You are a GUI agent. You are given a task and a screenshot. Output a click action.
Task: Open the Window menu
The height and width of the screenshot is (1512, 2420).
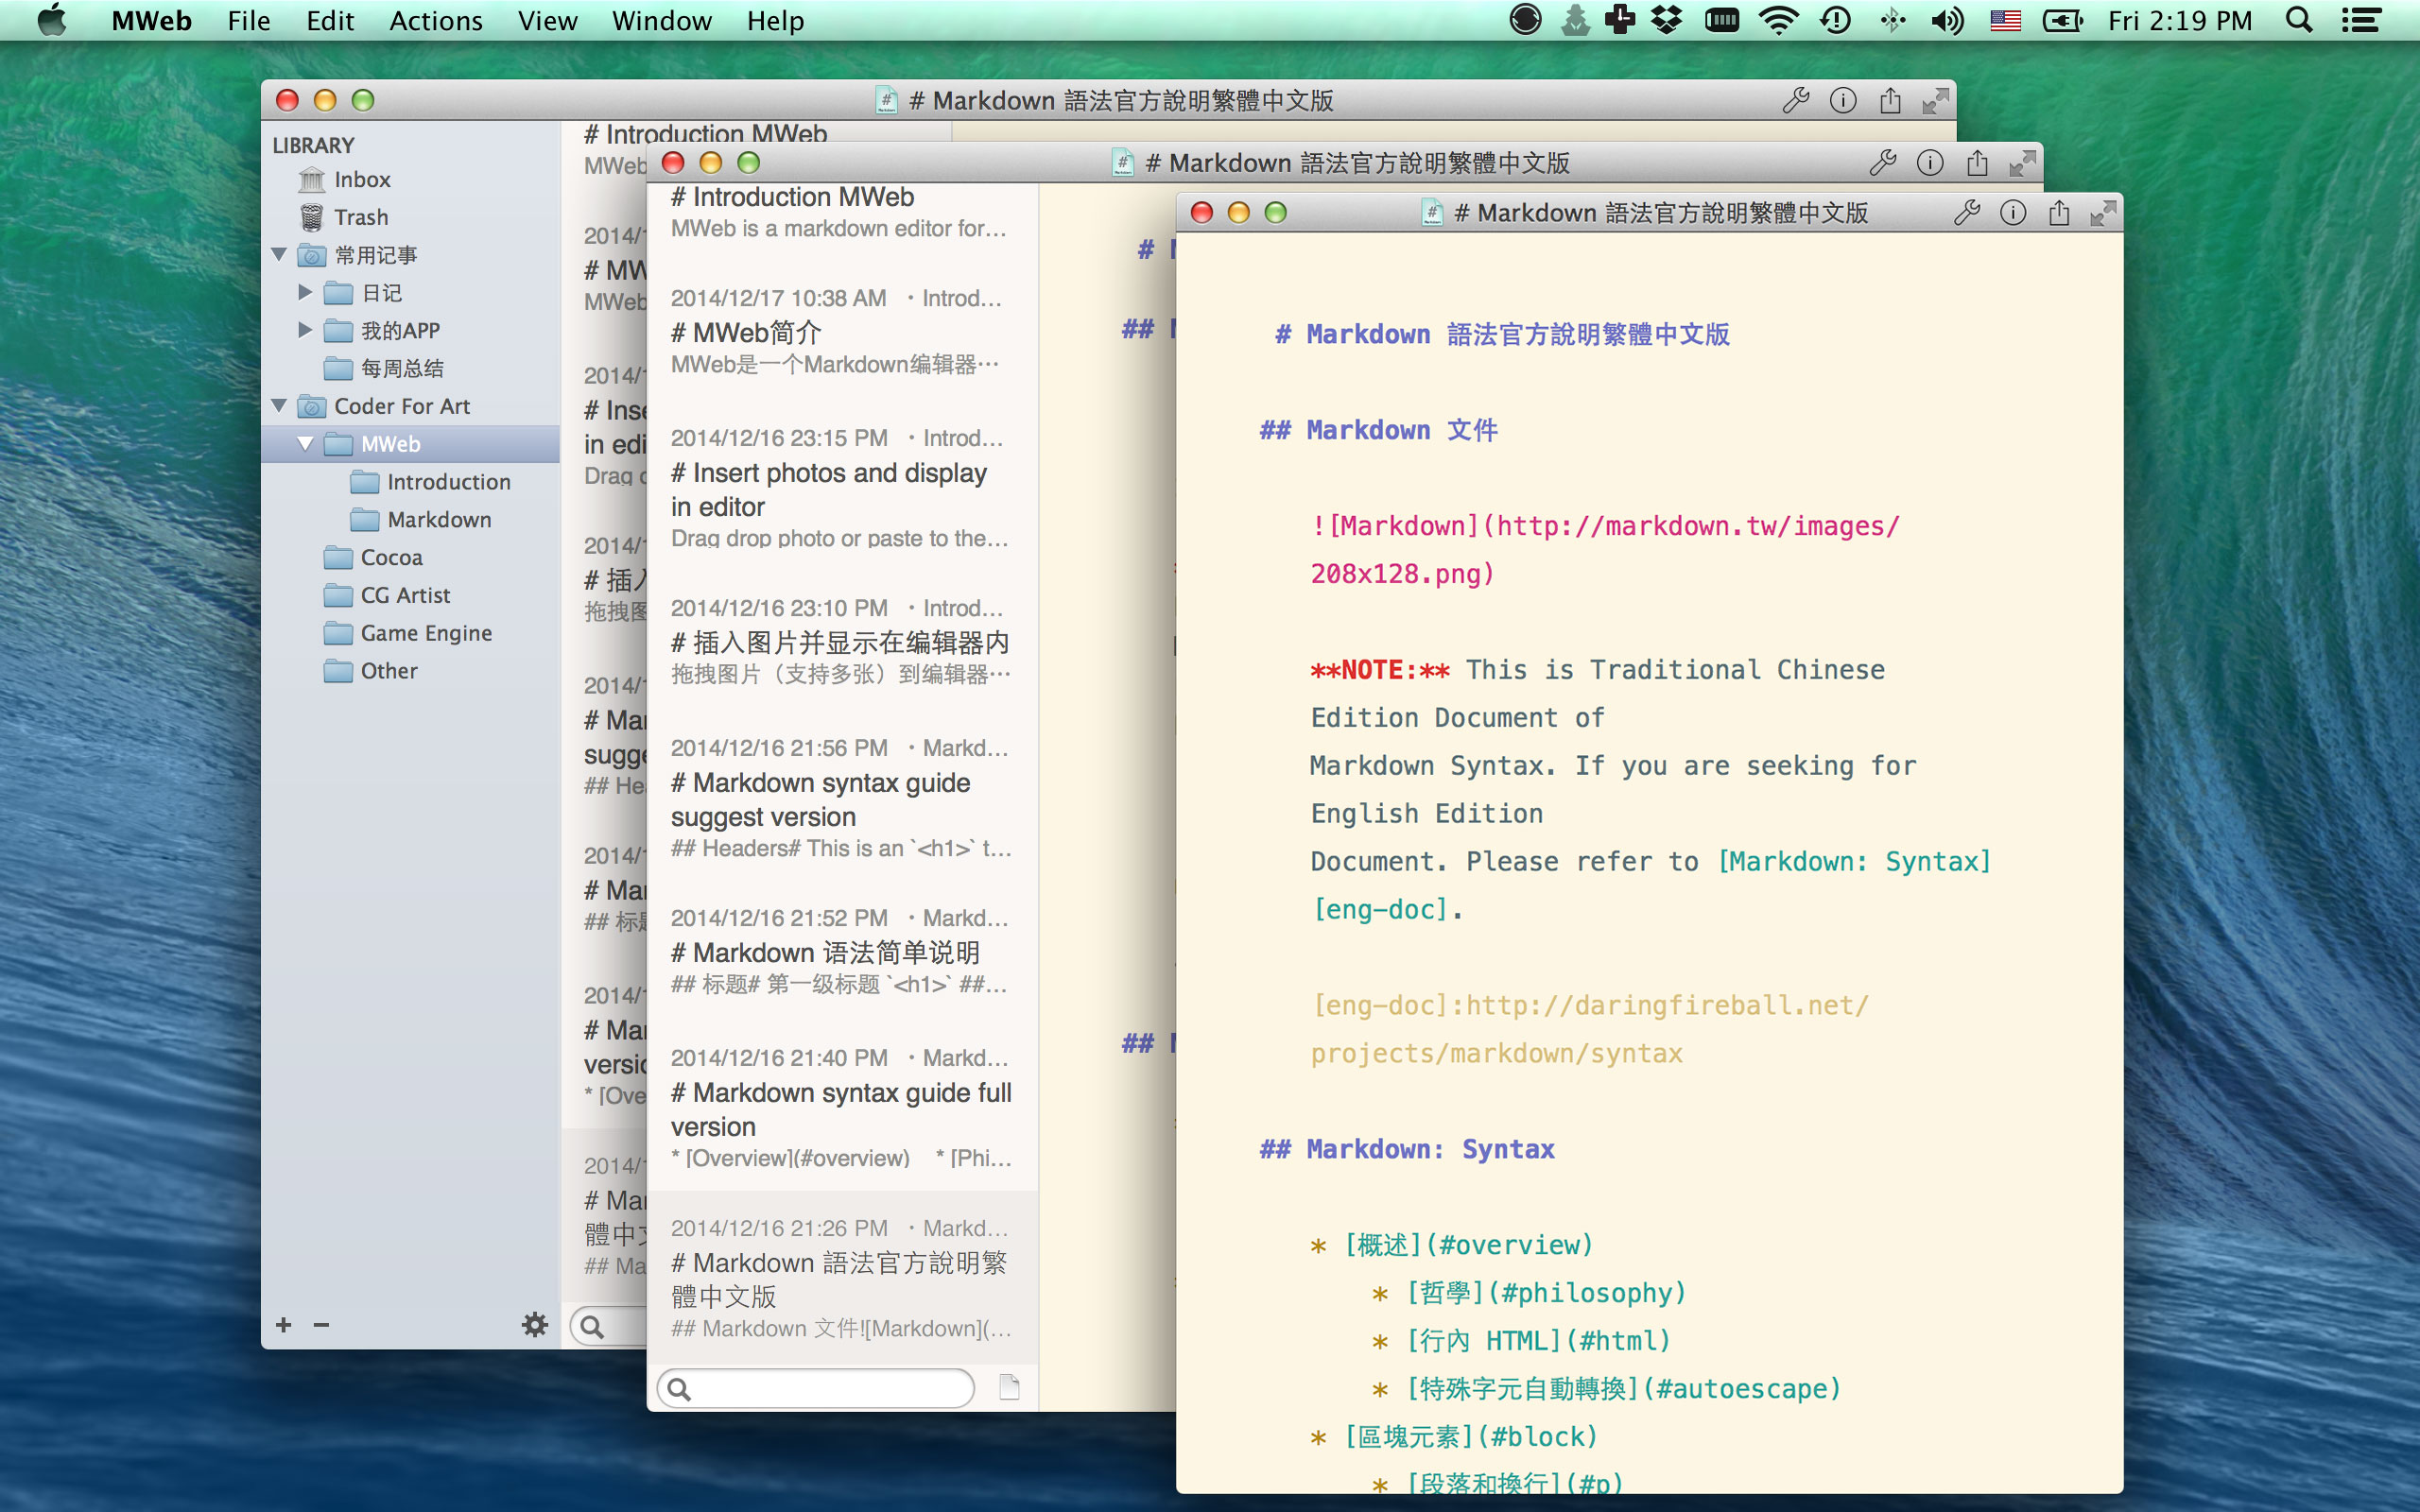(x=661, y=20)
